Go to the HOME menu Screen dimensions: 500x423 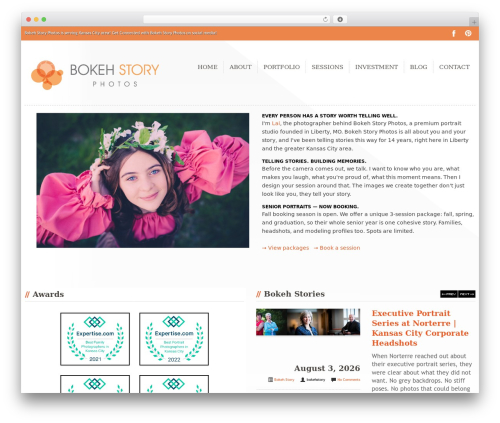click(207, 67)
